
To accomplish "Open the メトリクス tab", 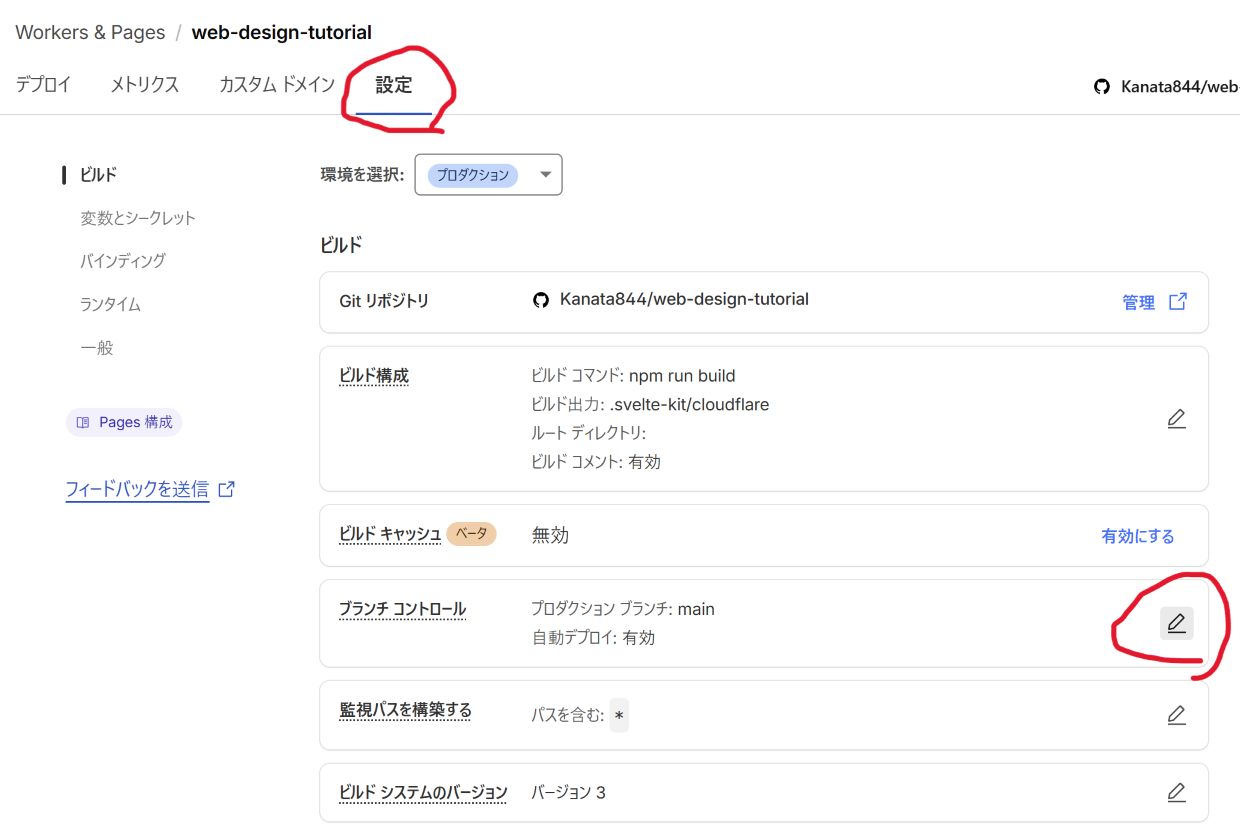I will (x=144, y=85).
